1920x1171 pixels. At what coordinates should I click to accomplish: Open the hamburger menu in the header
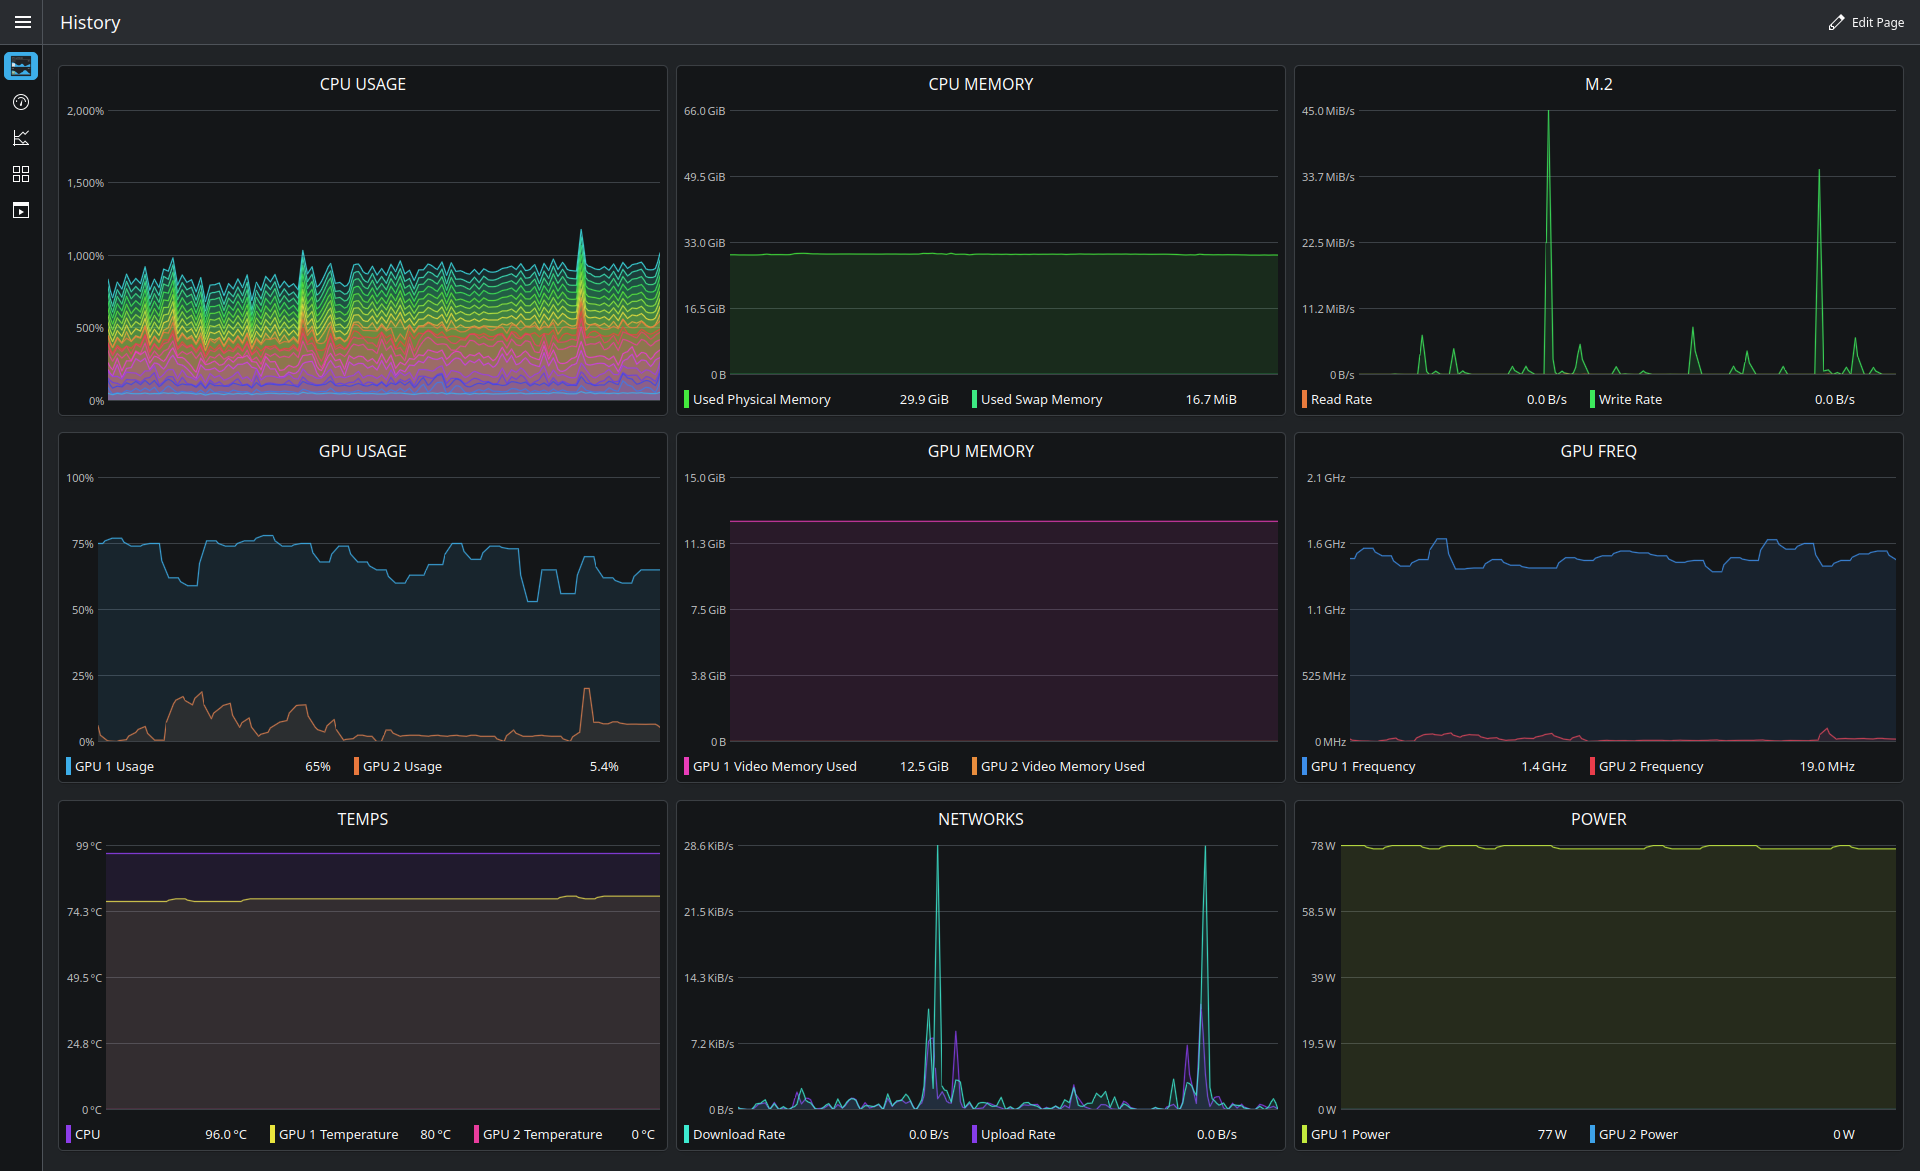22,22
